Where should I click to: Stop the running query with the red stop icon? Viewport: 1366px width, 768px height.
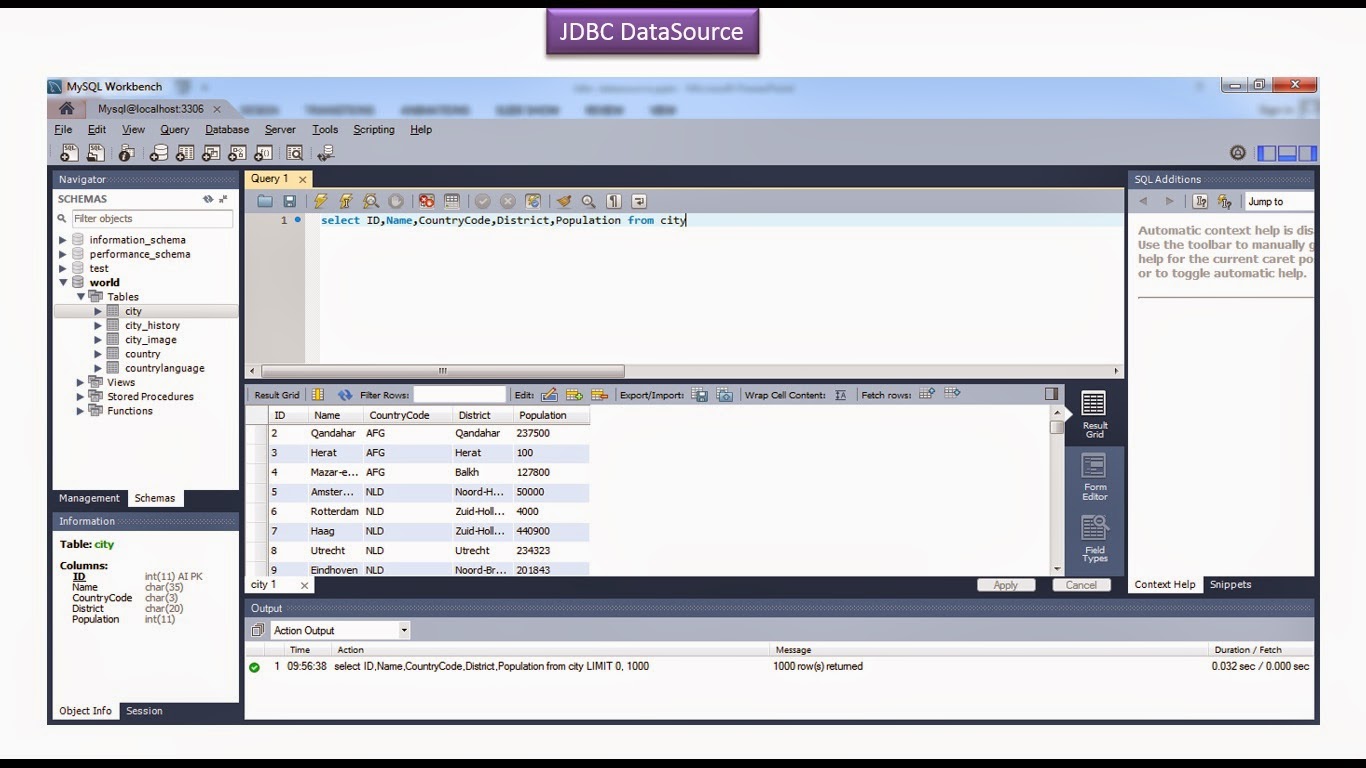tap(426, 199)
